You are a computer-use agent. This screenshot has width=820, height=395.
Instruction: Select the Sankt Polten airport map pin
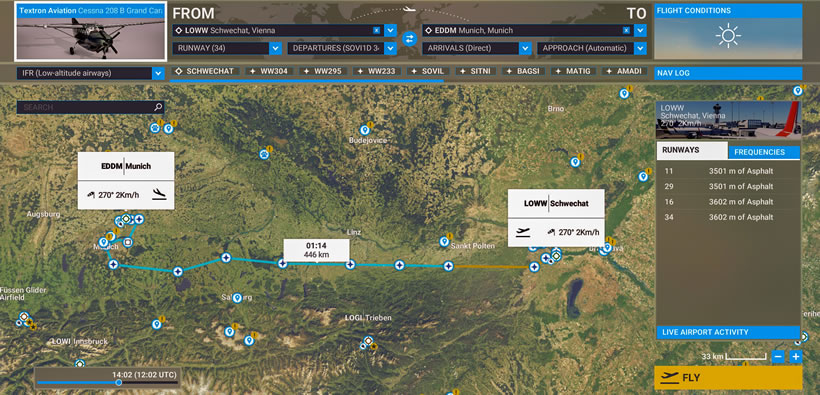pyautogui.click(x=444, y=241)
